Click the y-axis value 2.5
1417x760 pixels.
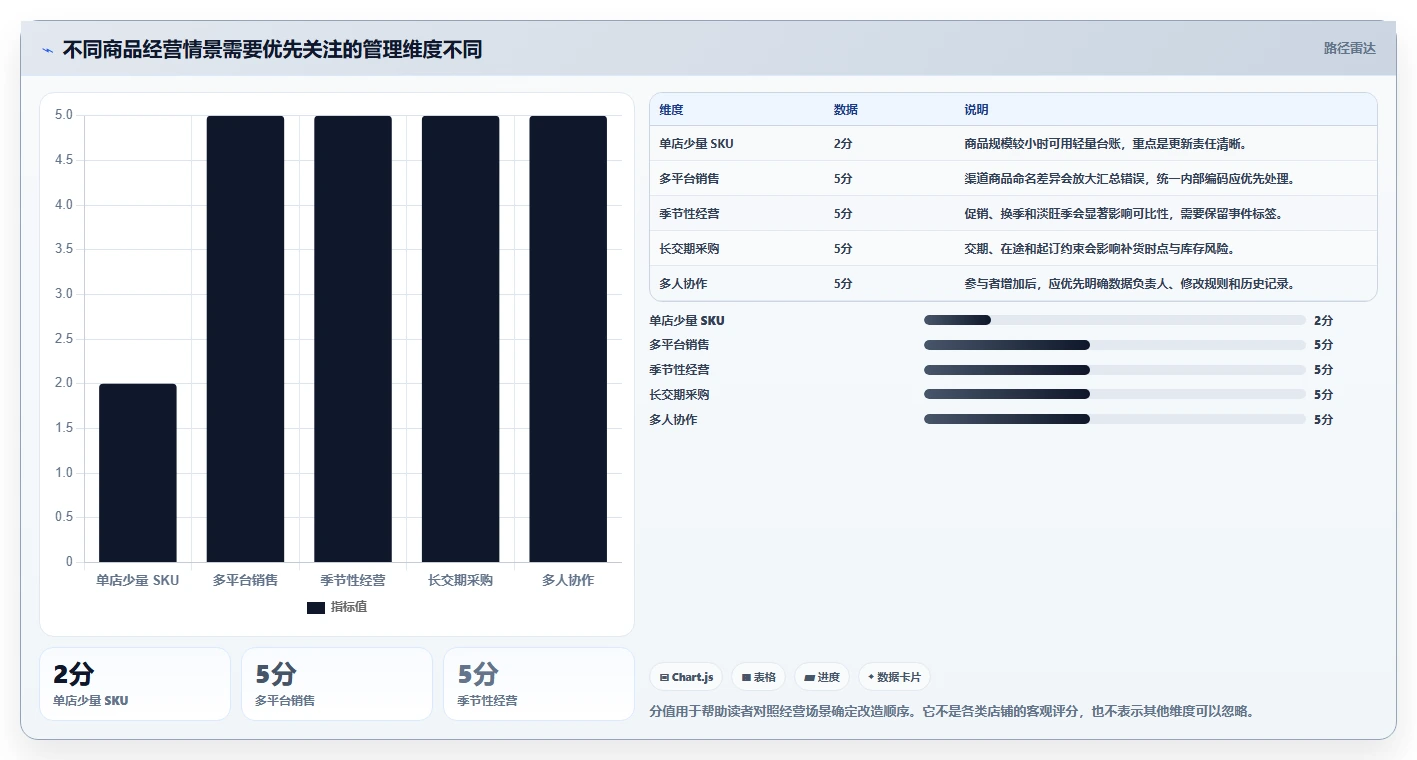tap(63, 339)
